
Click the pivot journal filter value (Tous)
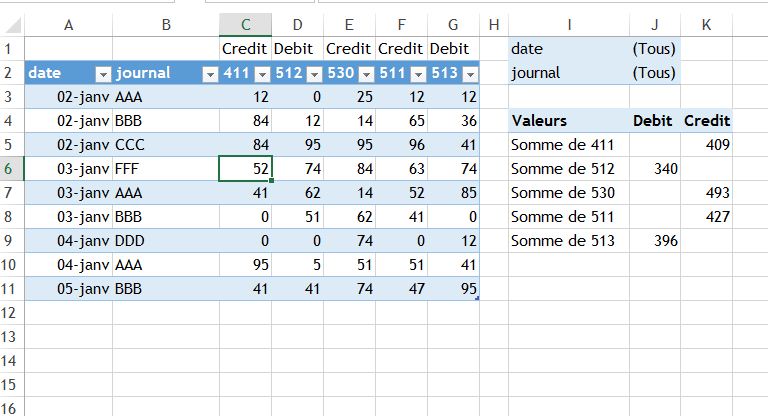654,73
